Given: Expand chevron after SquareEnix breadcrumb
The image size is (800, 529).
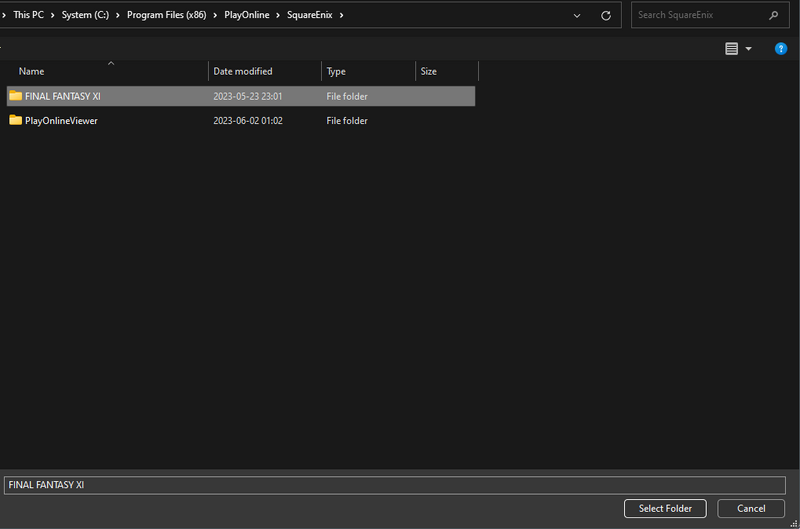Looking at the screenshot, I should (341, 15).
